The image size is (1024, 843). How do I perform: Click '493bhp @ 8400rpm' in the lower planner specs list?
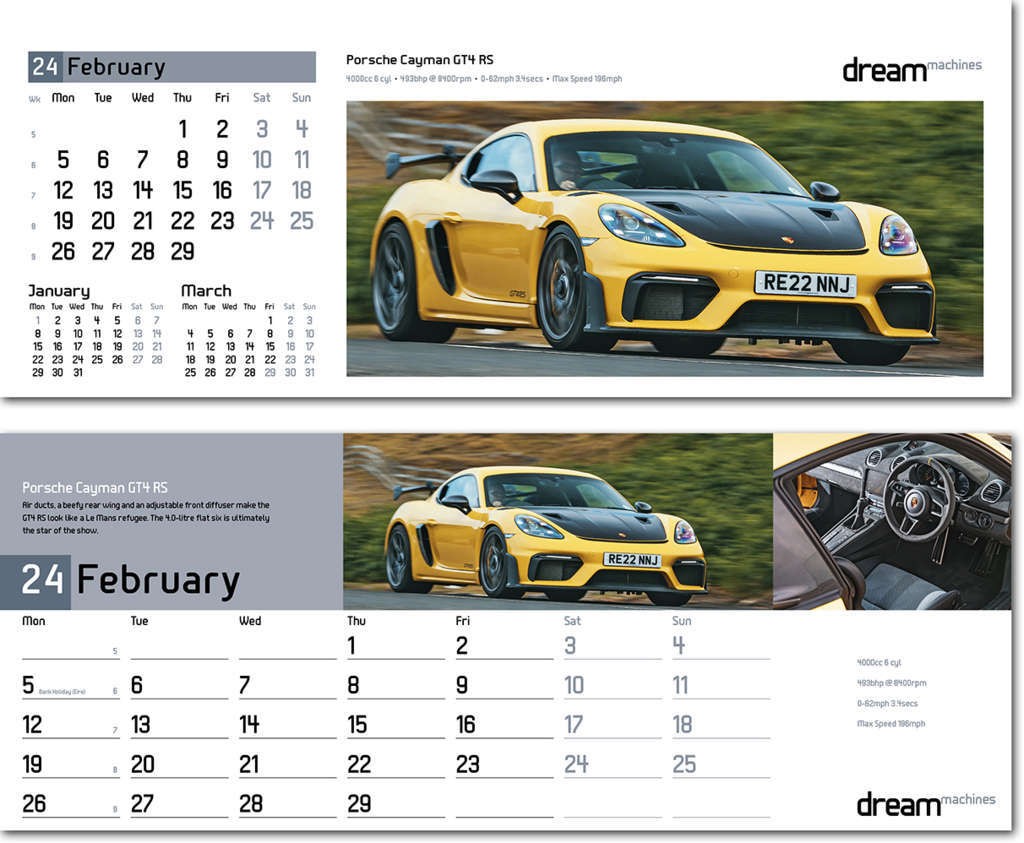[891, 683]
